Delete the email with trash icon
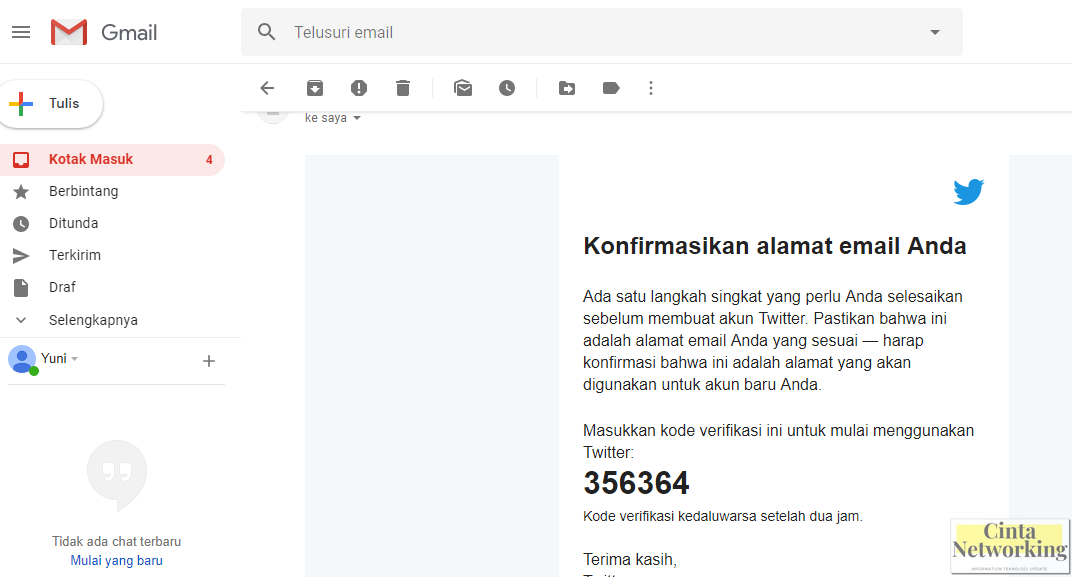The width and height of the screenshot is (1072, 577). tap(403, 88)
